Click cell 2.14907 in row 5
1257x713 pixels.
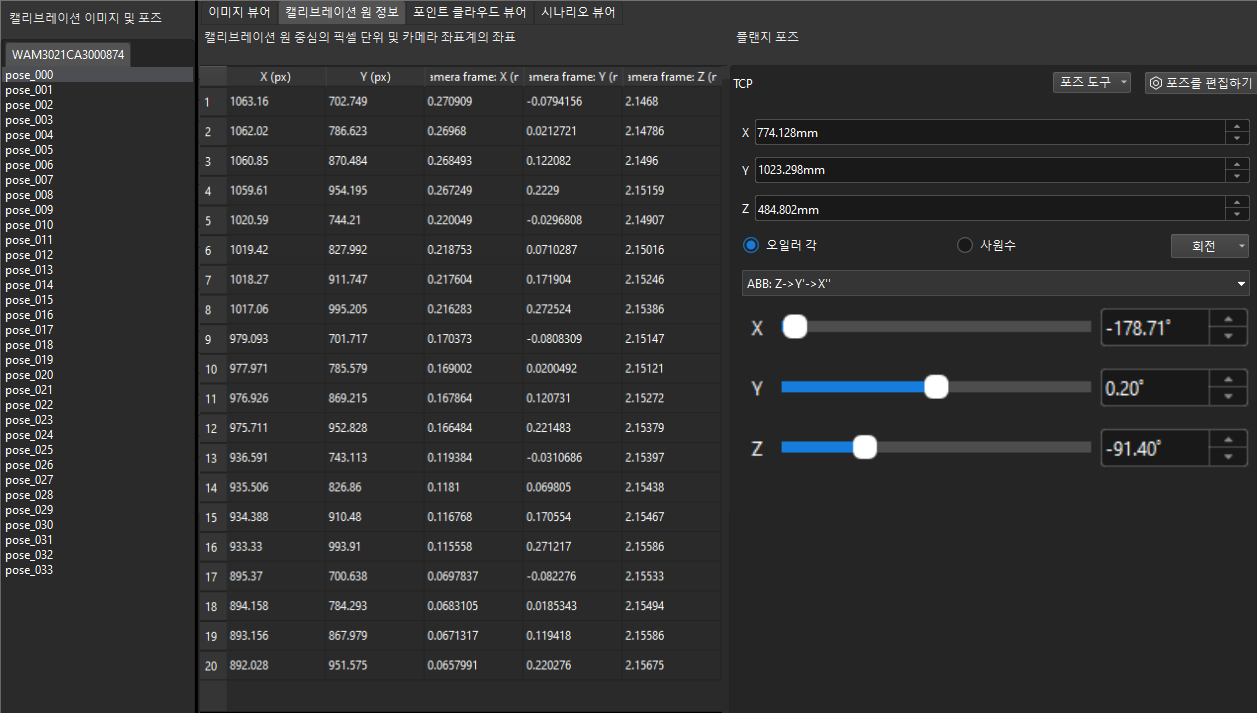tap(671, 220)
